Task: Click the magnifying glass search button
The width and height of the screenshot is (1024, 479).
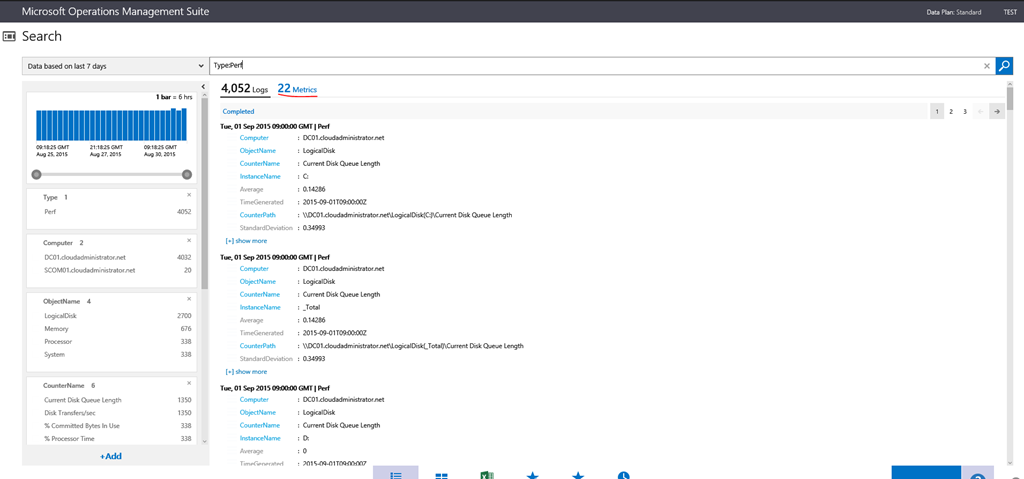Action: click(1004, 66)
